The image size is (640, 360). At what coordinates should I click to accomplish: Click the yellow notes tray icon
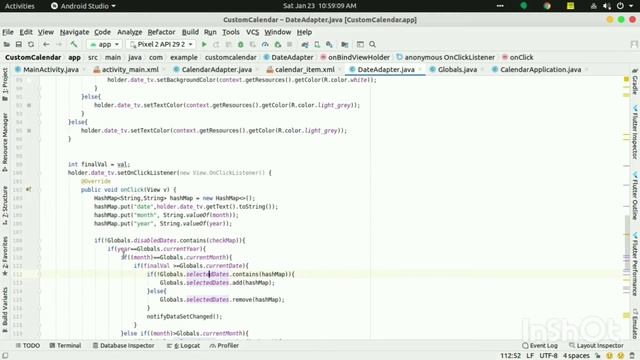(571, 6)
